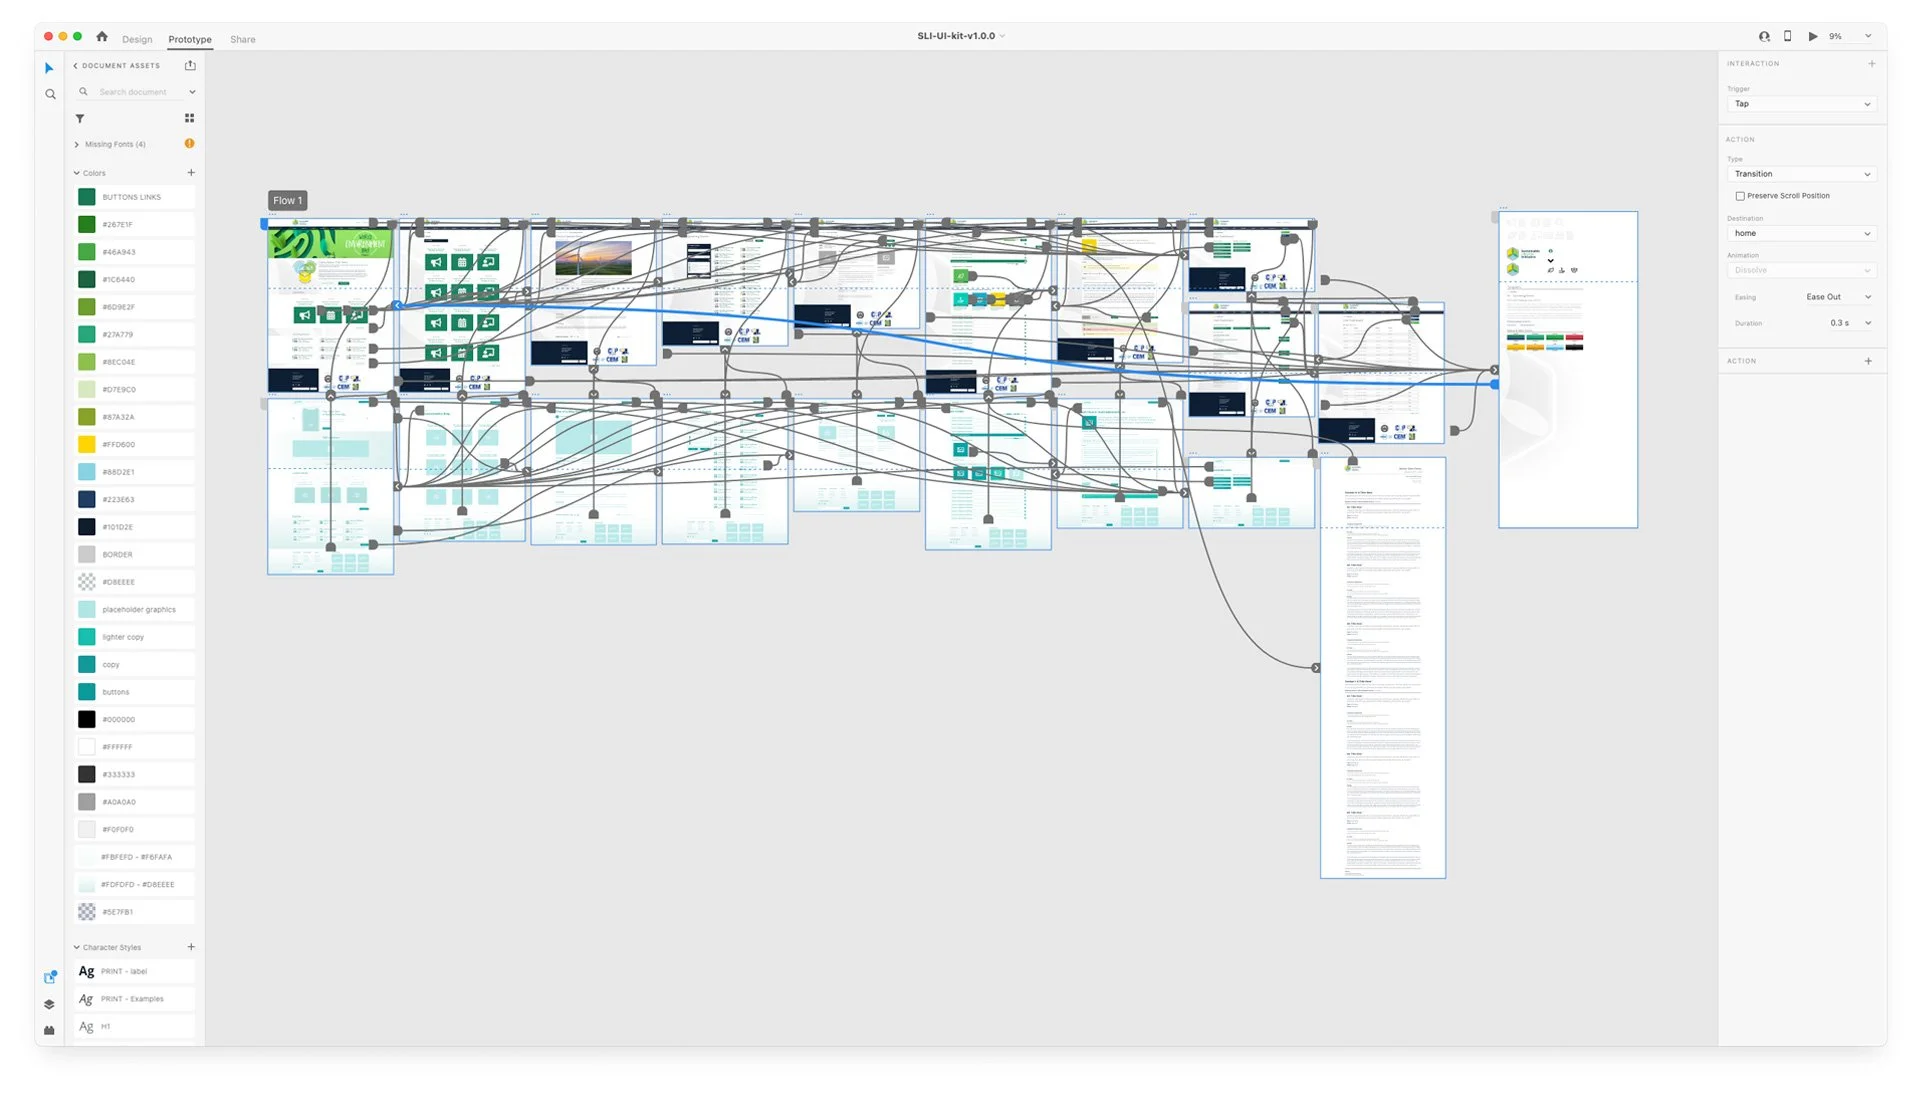
Task: Toggle the Assets panel icon in sidebar
Action: point(49,977)
